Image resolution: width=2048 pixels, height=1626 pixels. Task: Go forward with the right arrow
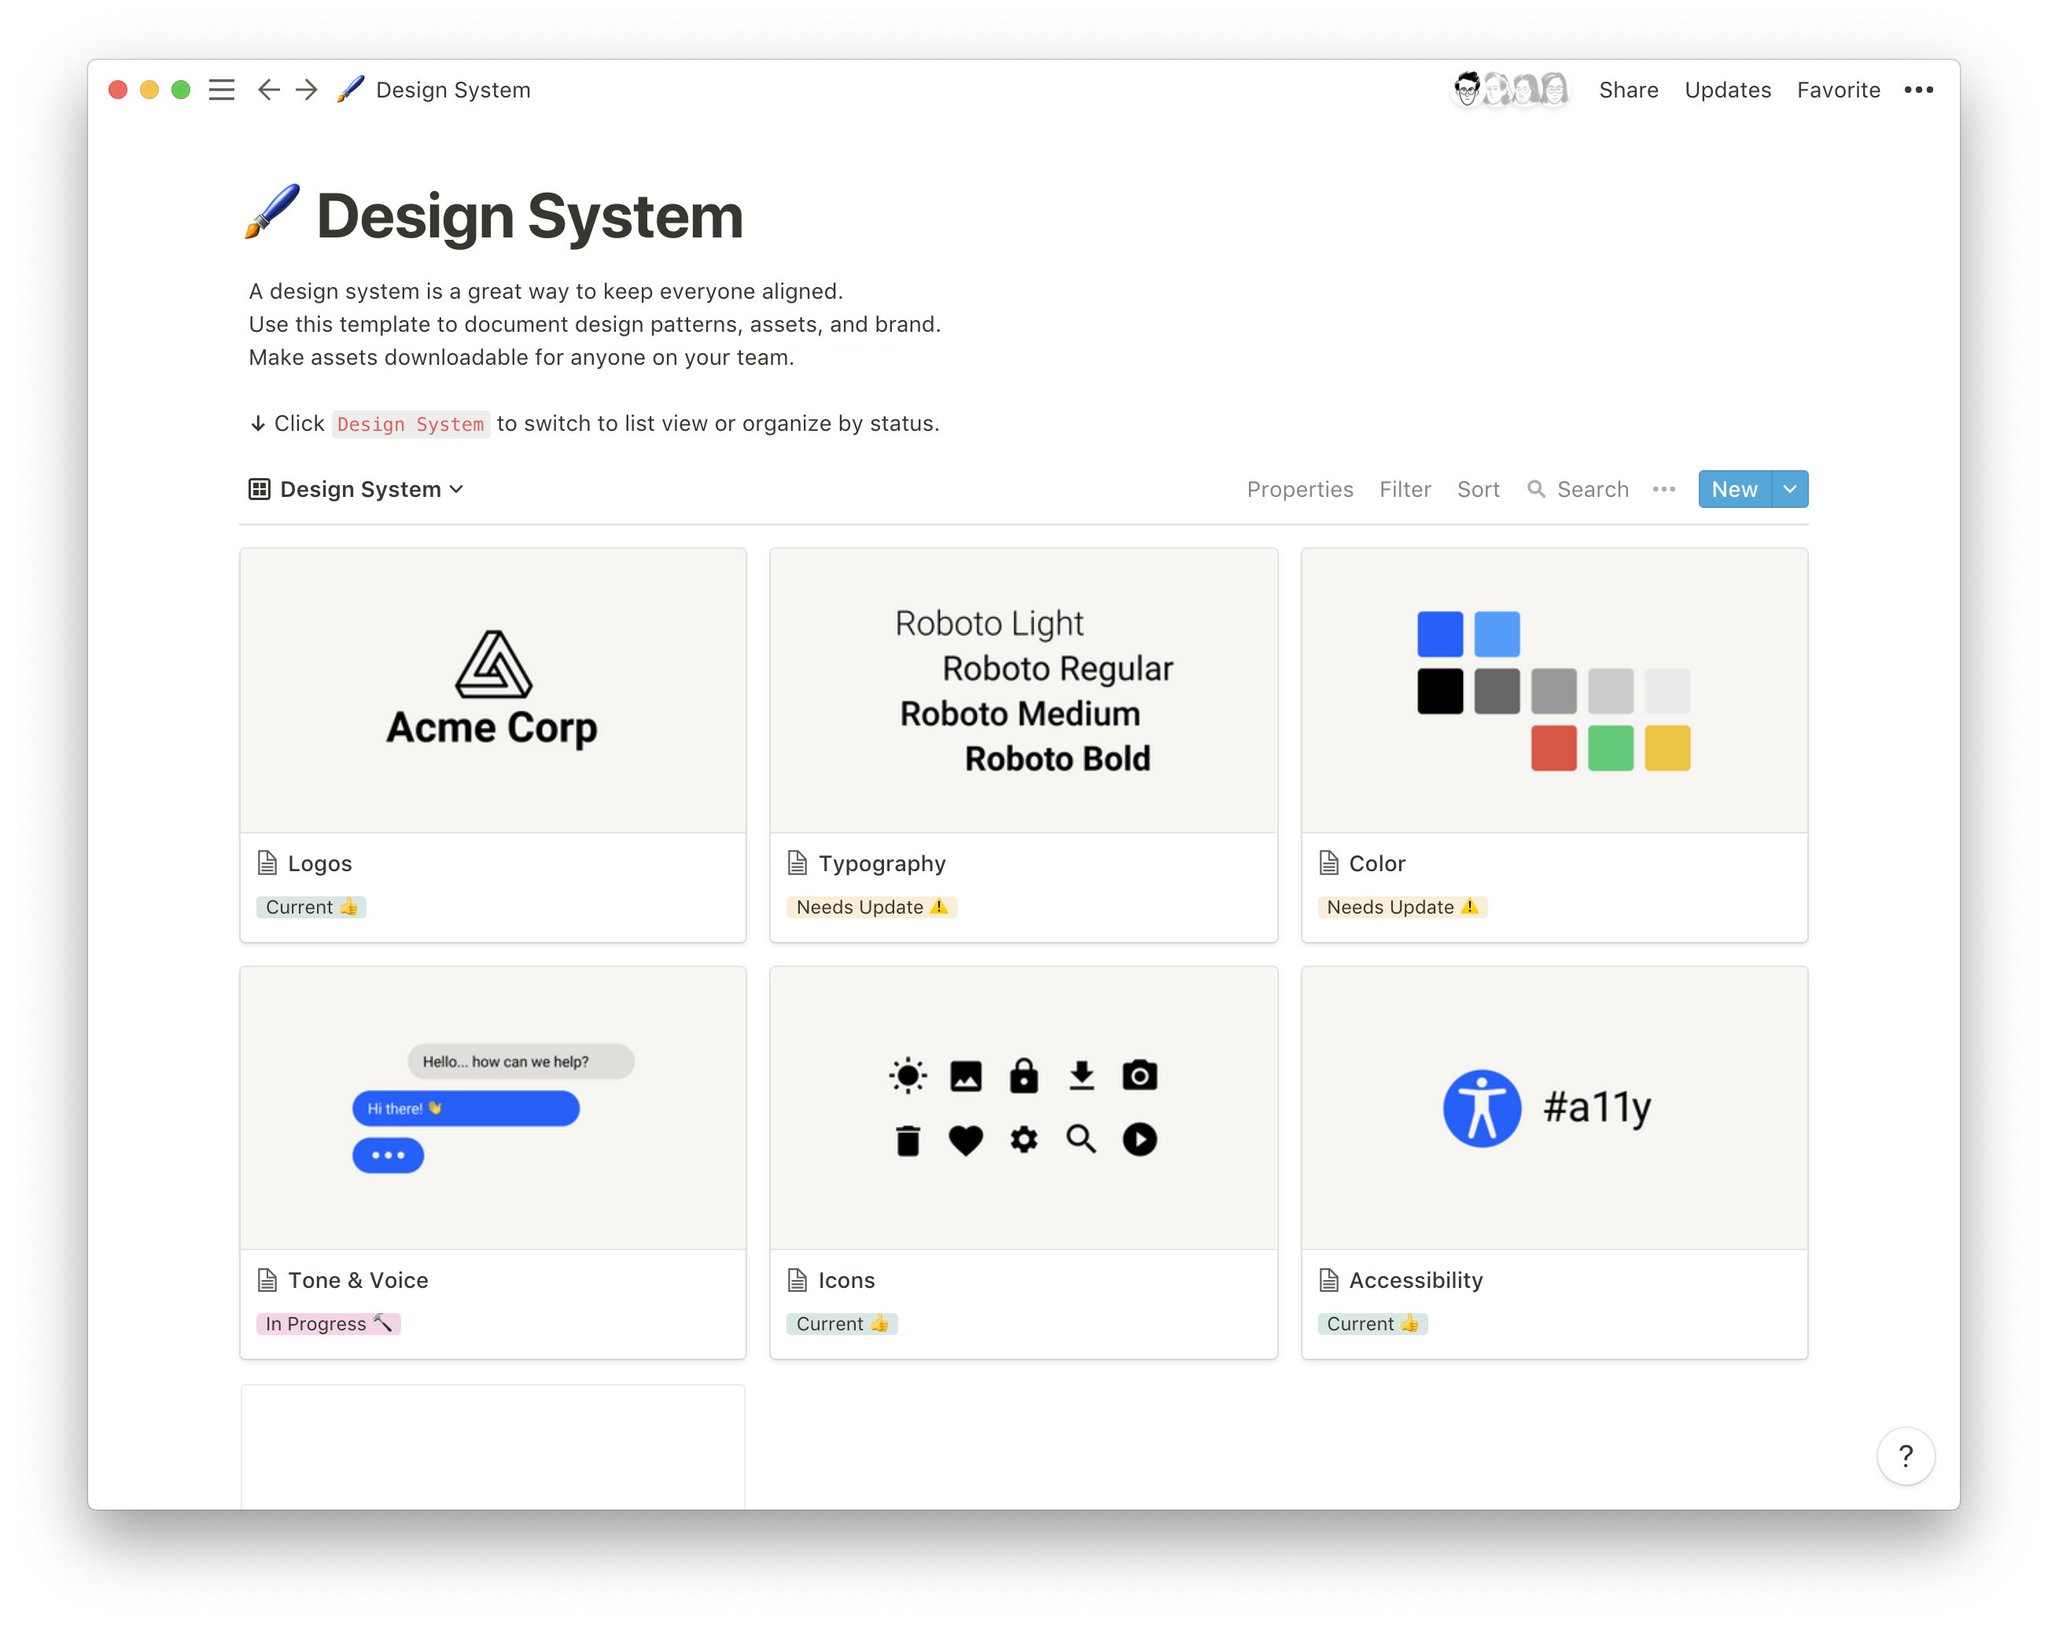(x=307, y=90)
